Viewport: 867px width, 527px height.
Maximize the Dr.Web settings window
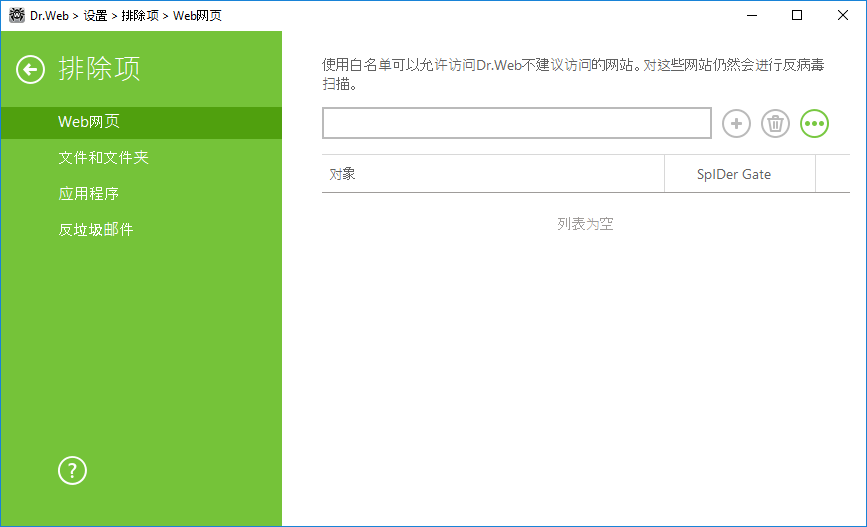tap(797, 15)
